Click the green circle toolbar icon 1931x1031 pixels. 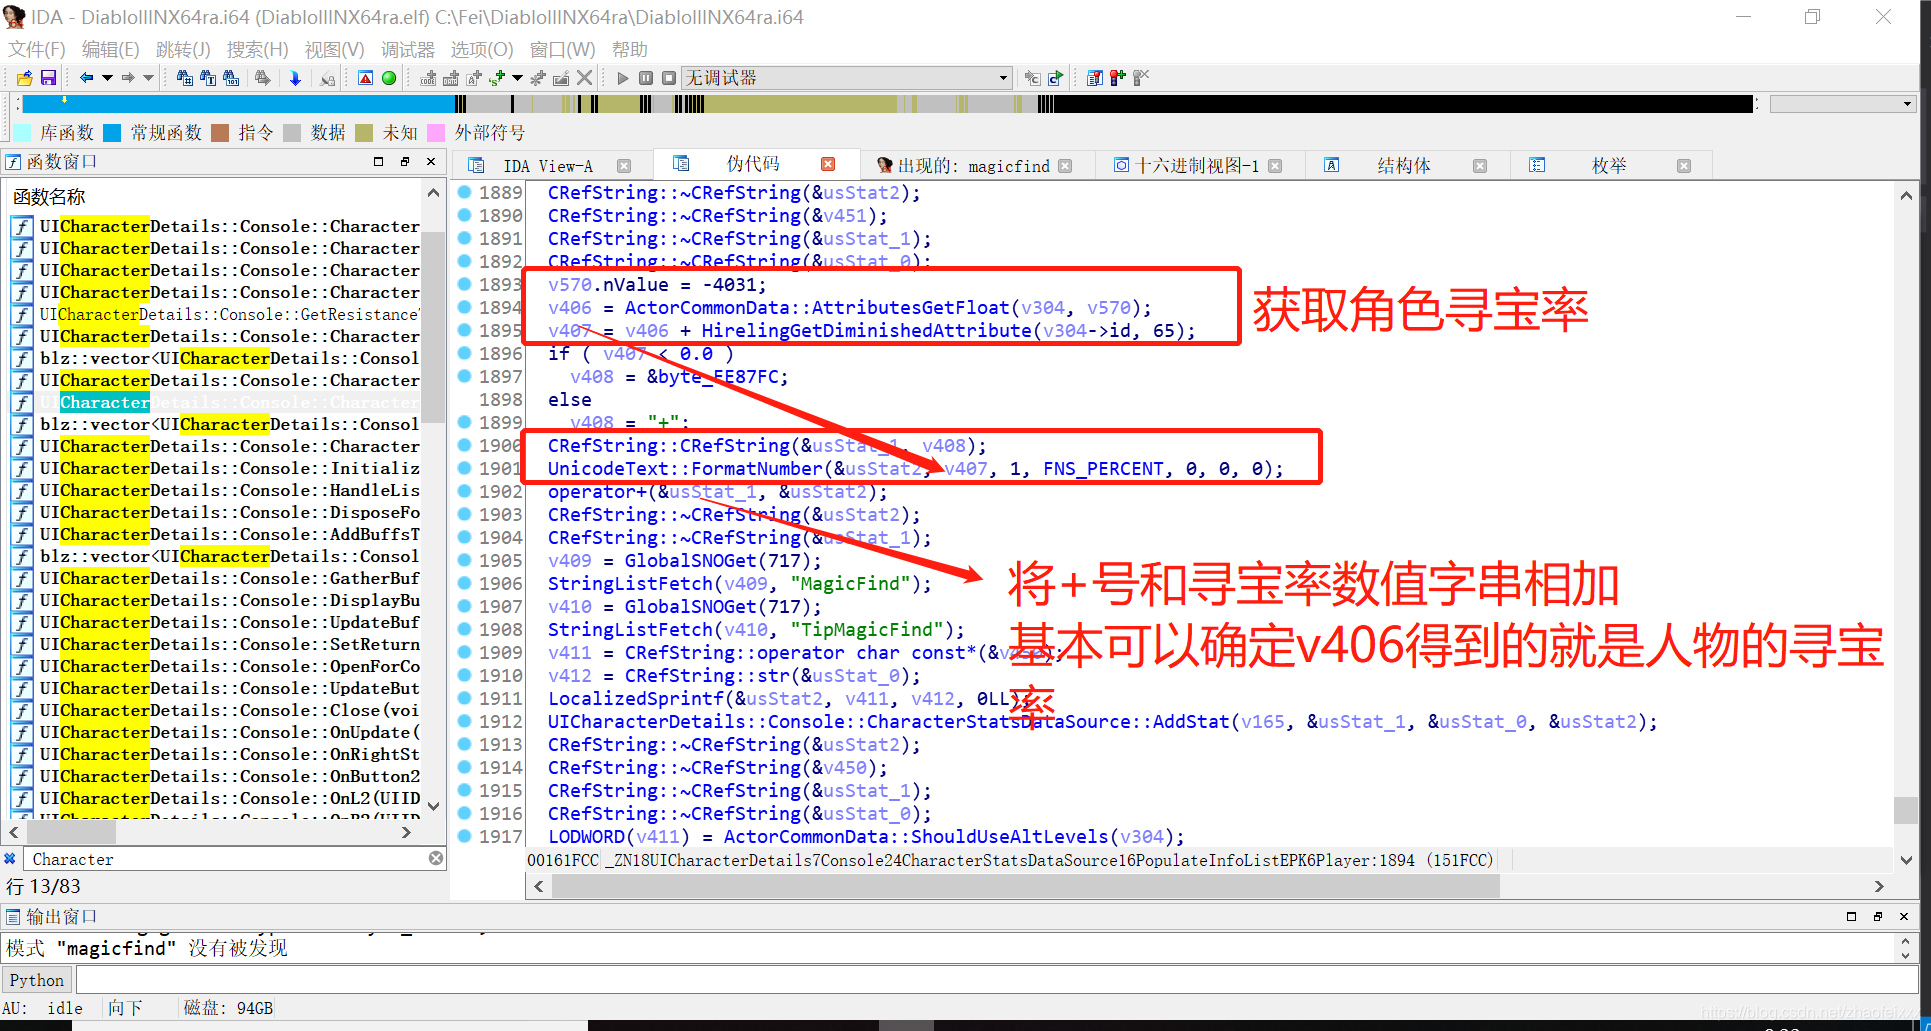click(389, 78)
